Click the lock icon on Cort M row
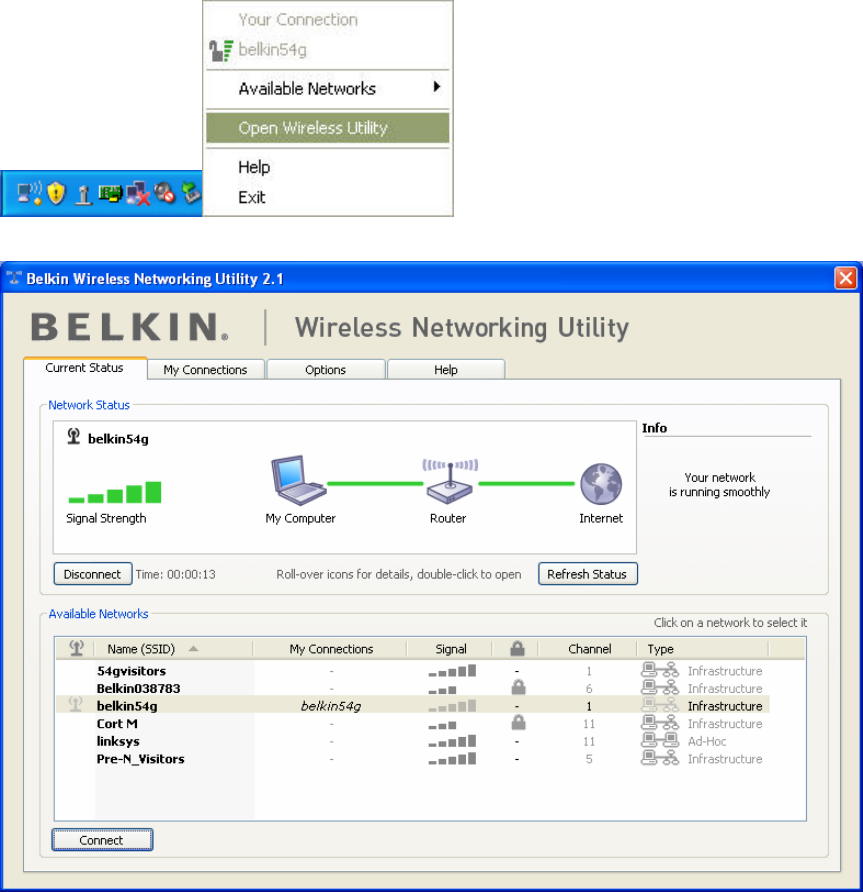The height and width of the screenshot is (892, 863). coord(518,722)
